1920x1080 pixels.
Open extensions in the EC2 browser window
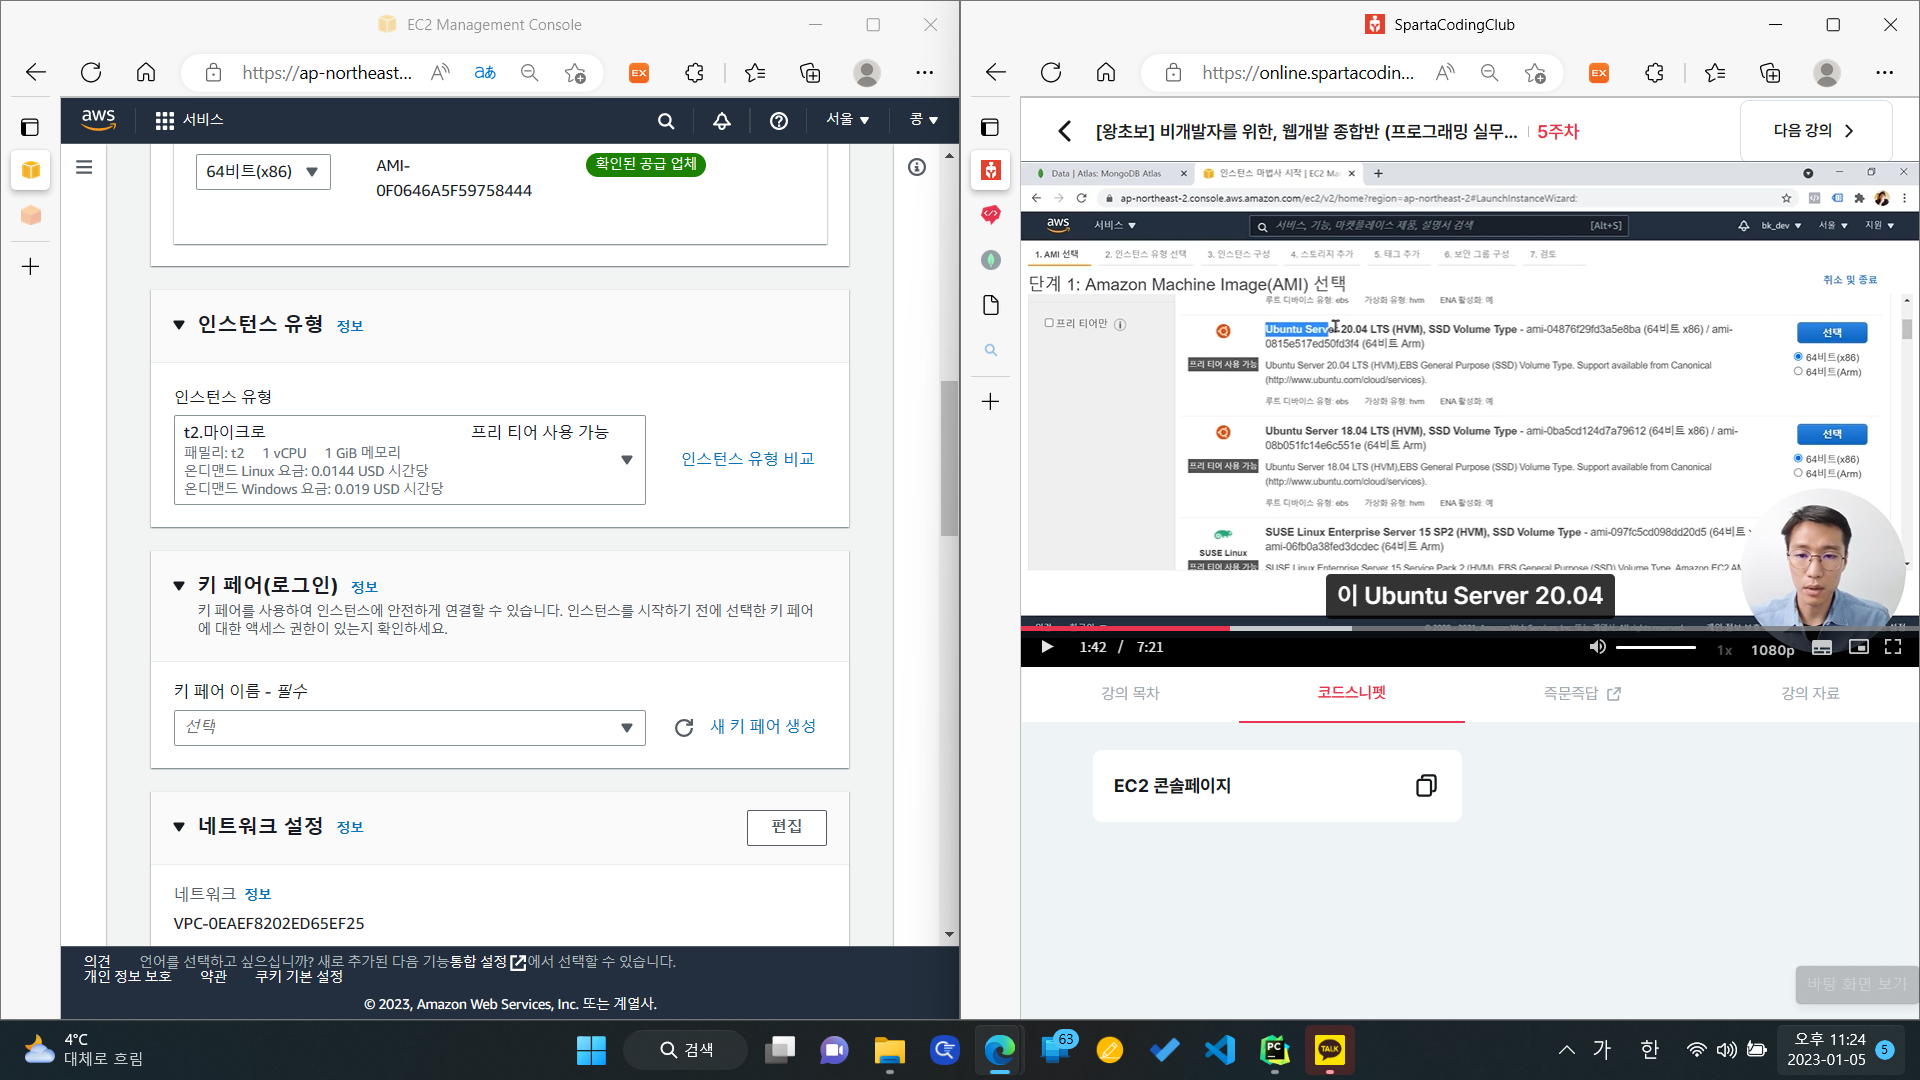point(695,72)
